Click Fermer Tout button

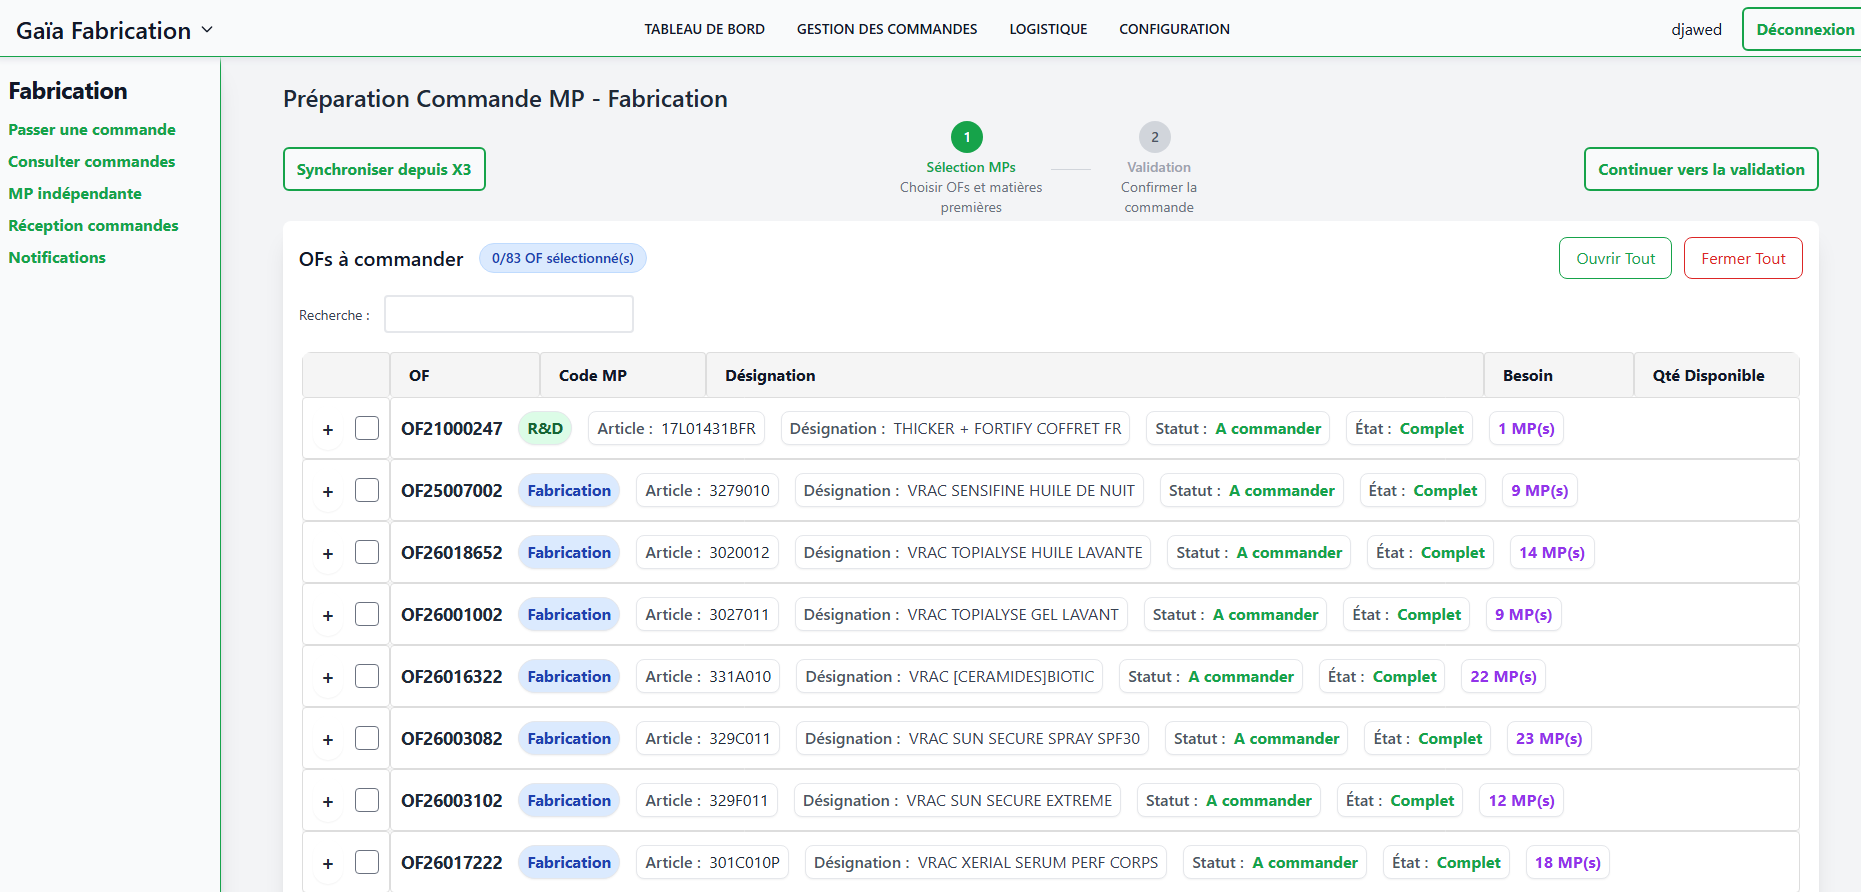tap(1743, 258)
